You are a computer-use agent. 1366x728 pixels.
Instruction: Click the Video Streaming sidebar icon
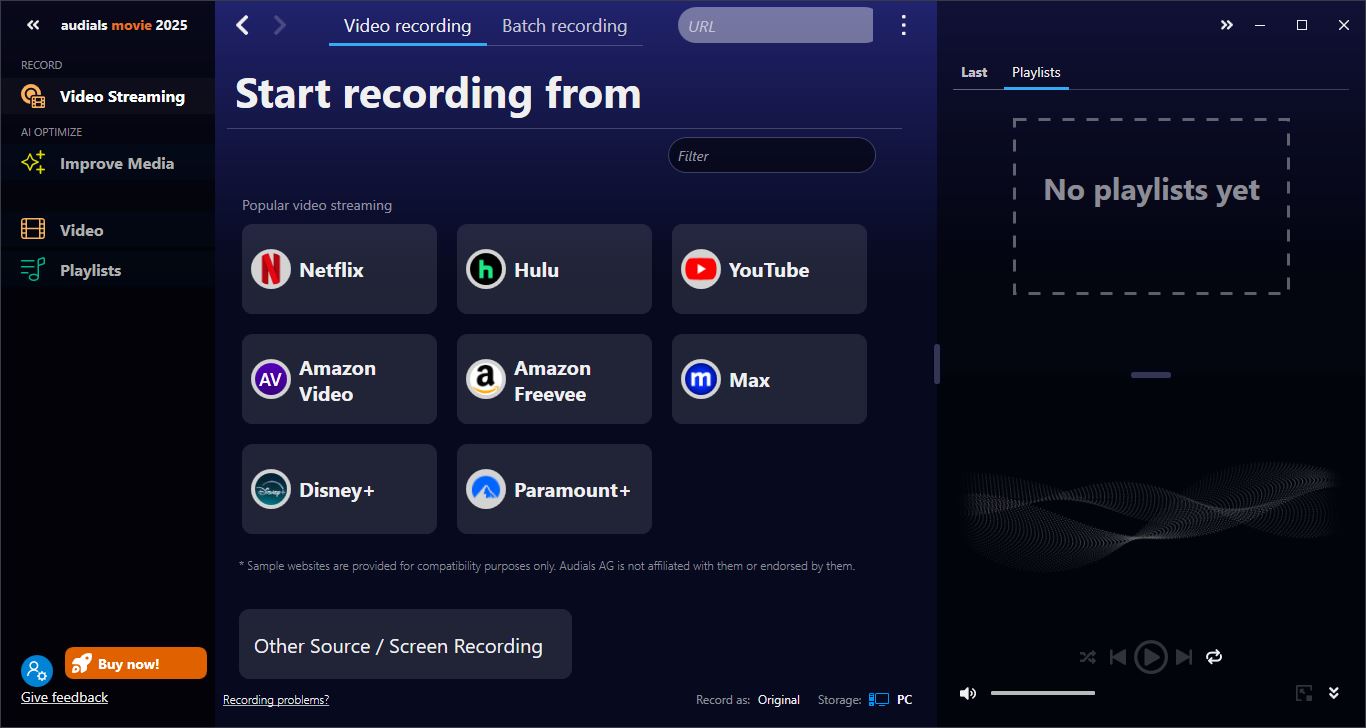tap(33, 96)
